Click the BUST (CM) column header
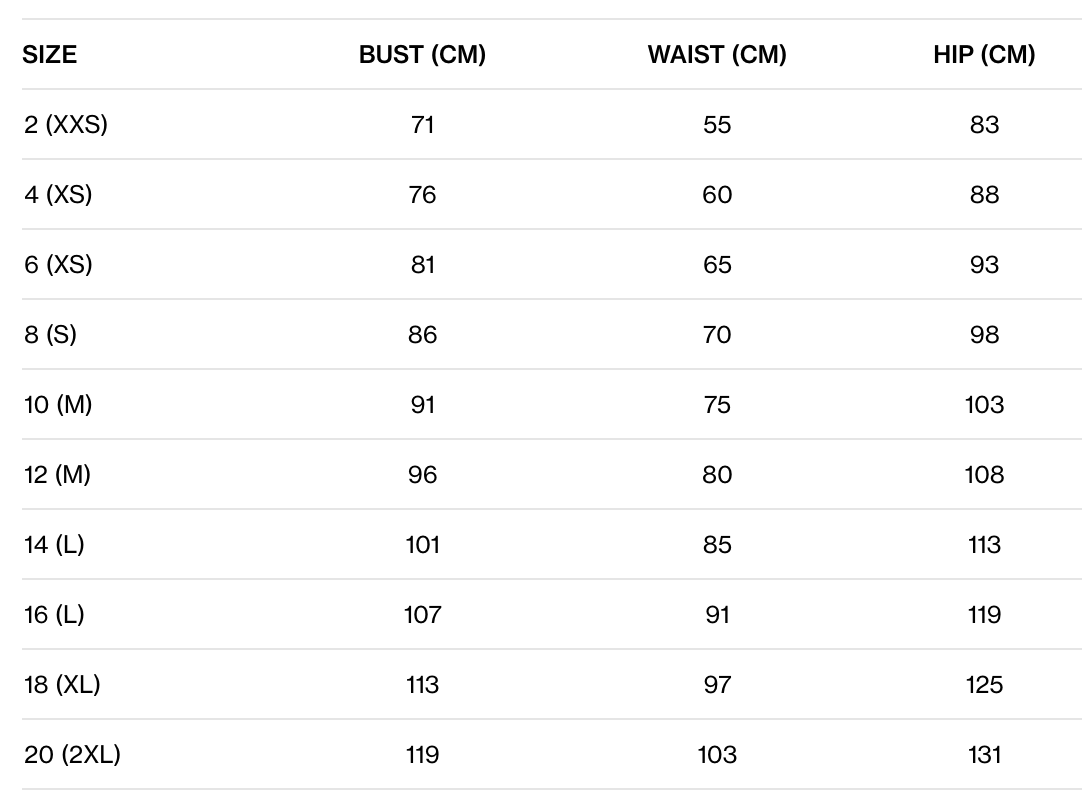1082x800 pixels. [x=422, y=55]
